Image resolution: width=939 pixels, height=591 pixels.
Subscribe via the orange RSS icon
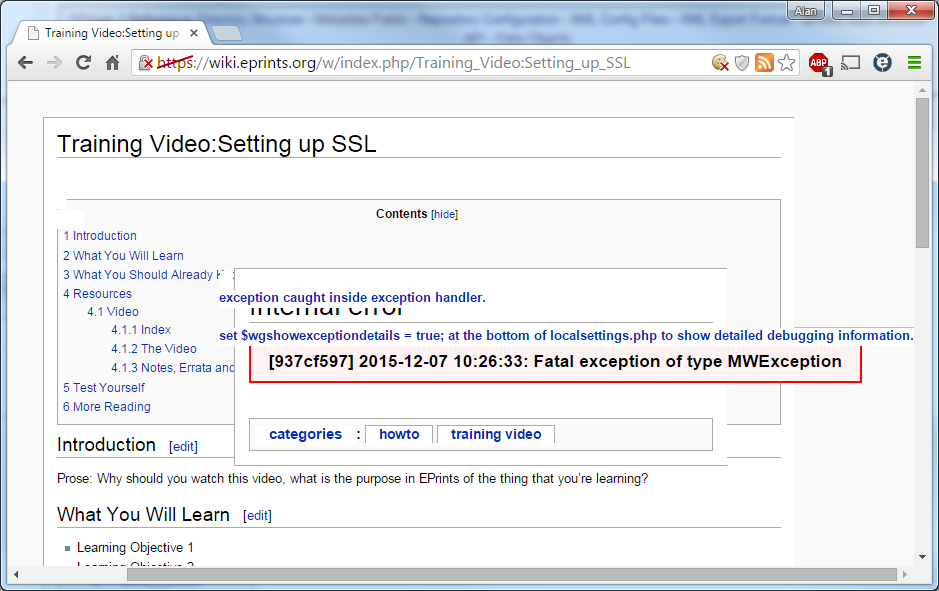(x=764, y=62)
